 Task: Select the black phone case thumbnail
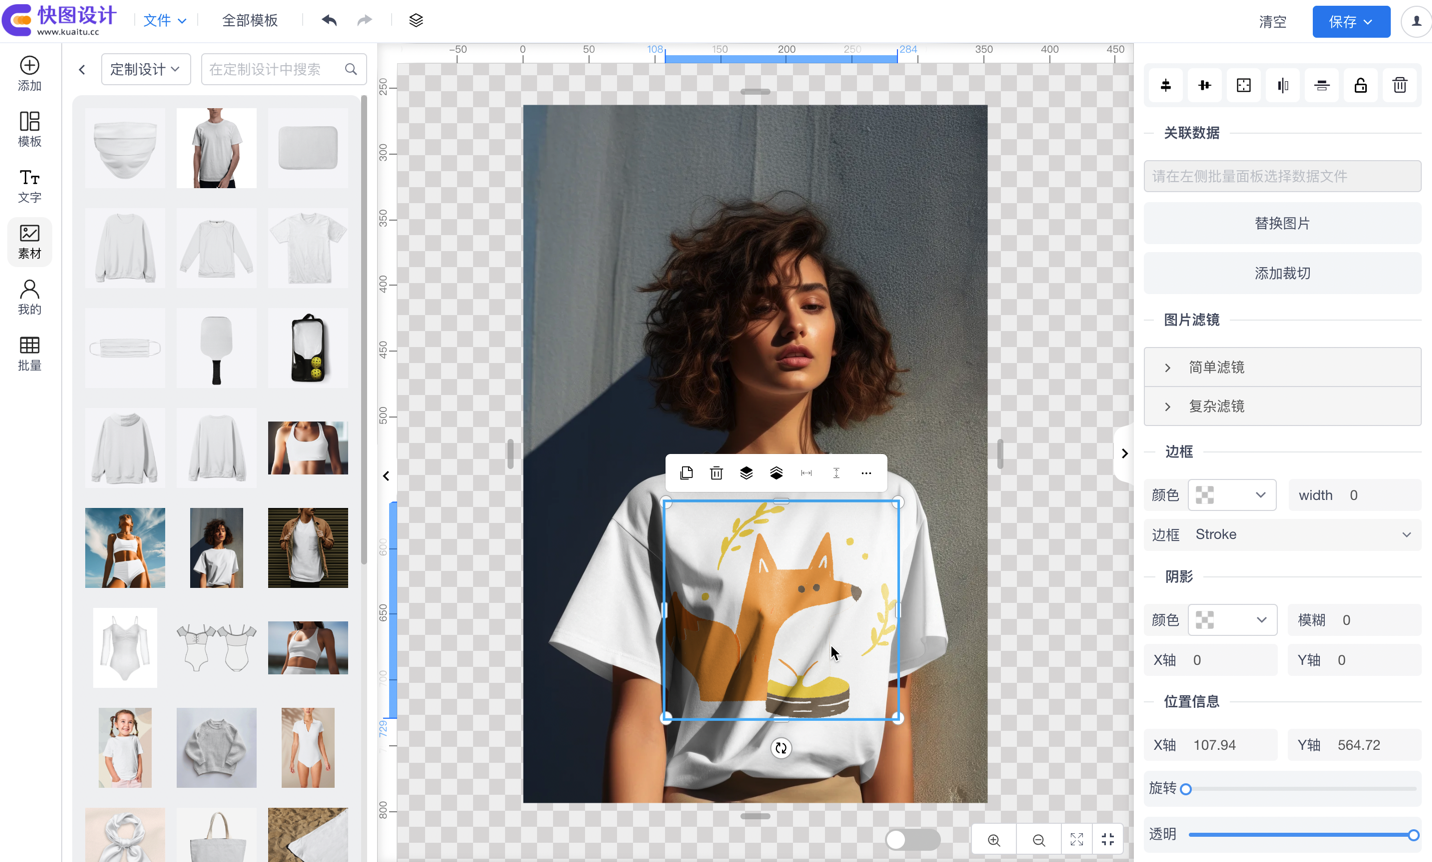(308, 348)
